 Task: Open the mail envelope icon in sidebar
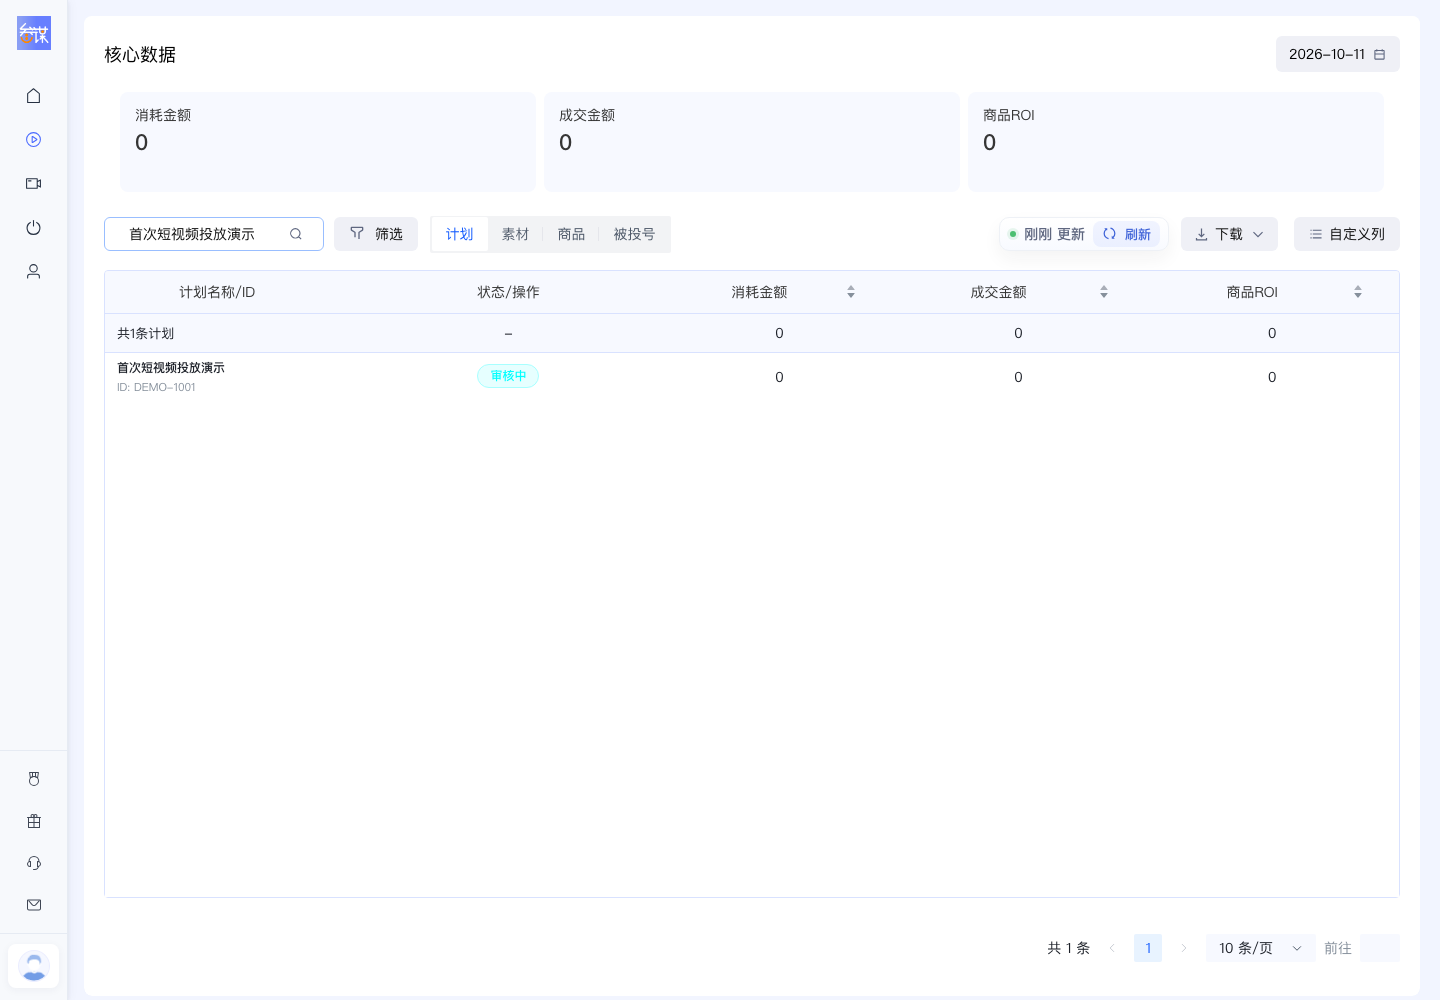pos(34,905)
